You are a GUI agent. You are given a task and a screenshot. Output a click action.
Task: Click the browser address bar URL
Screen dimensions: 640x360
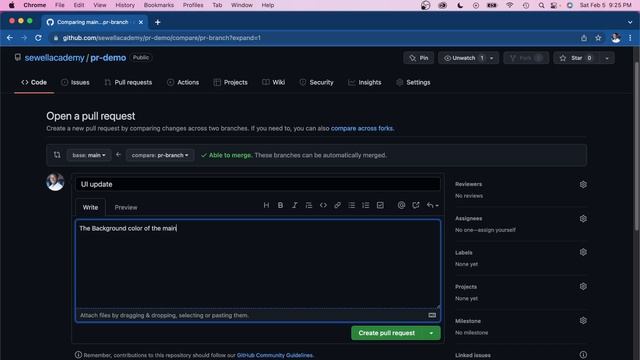pyautogui.click(x=162, y=38)
